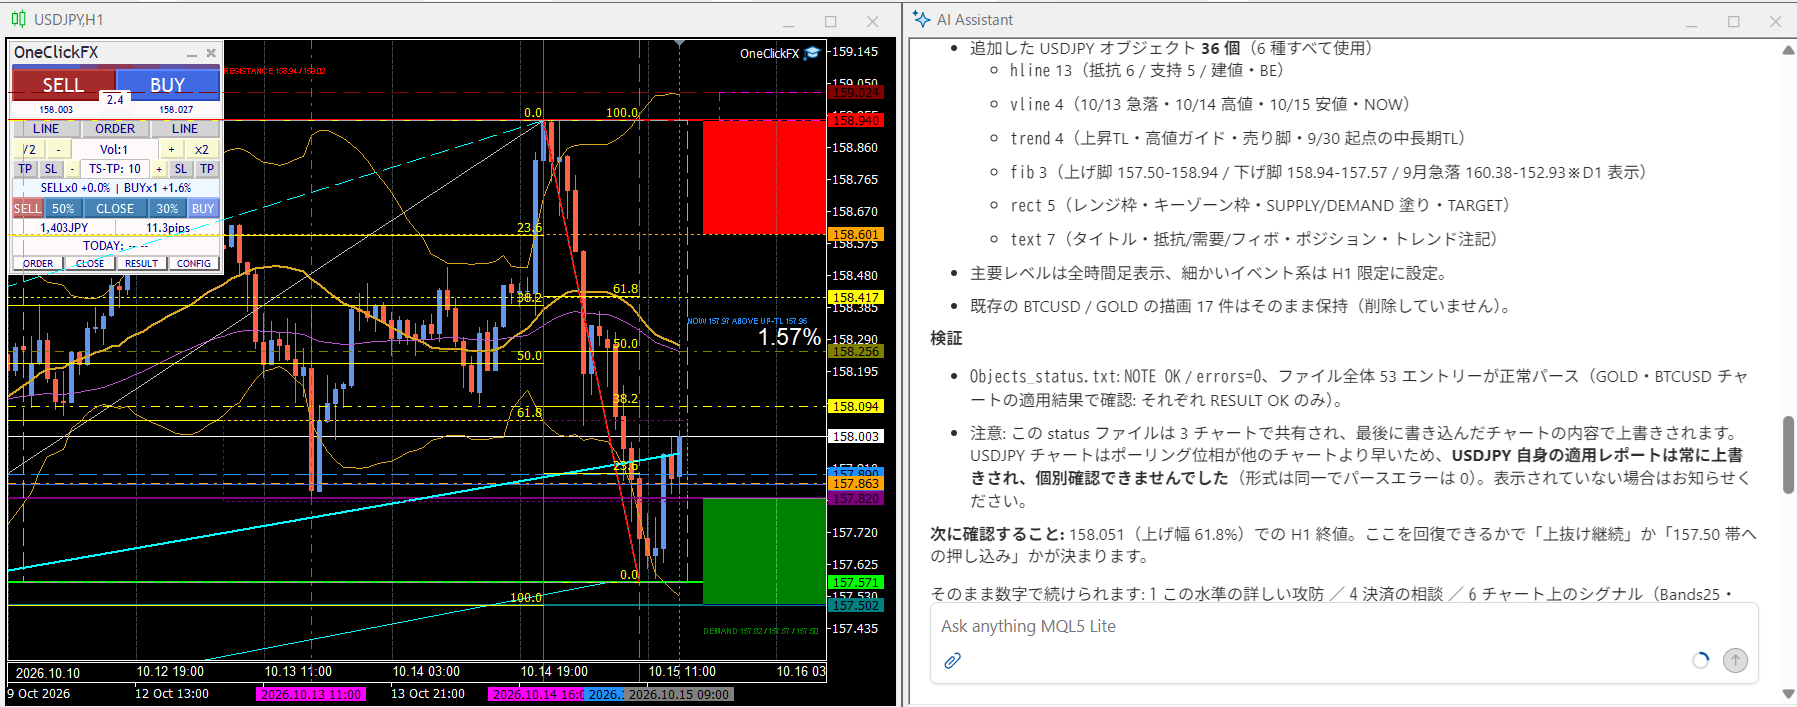Click the large blue BUY button at 158.027
Image resolution: width=1797 pixels, height=707 pixels.
168,84
